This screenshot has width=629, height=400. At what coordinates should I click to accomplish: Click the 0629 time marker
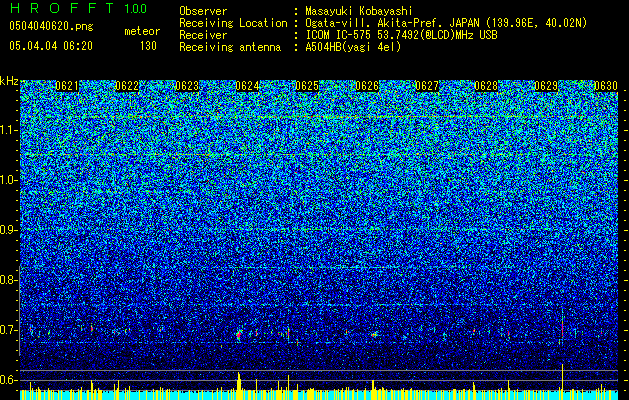[546, 86]
